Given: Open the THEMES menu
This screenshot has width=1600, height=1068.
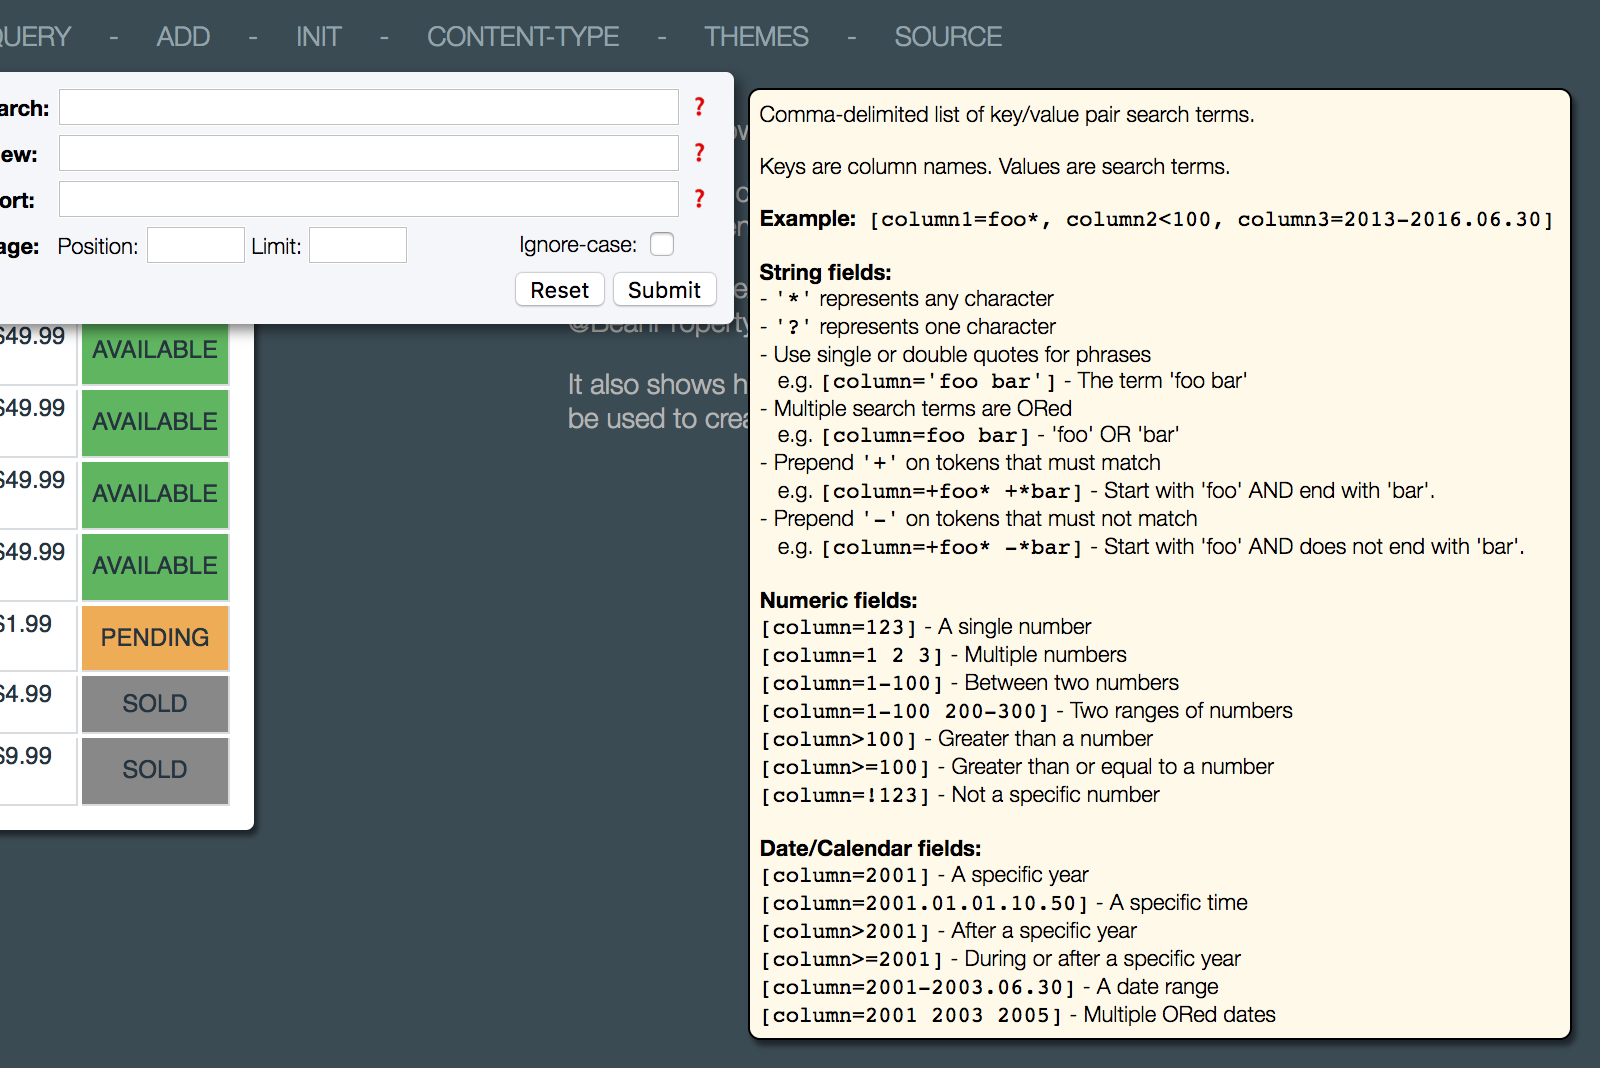Looking at the screenshot, I should [x=756, y=37].
